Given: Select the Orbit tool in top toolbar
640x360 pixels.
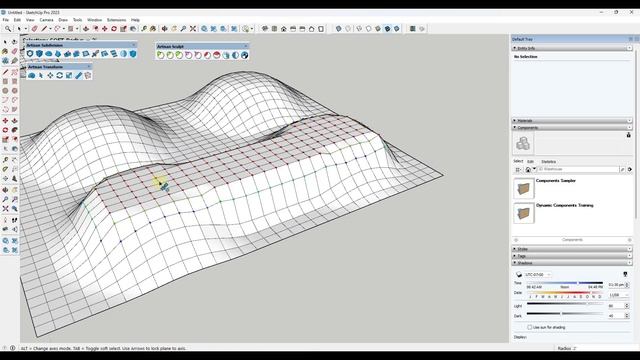Looking at the screenshot, I should (x=164, y=29).
